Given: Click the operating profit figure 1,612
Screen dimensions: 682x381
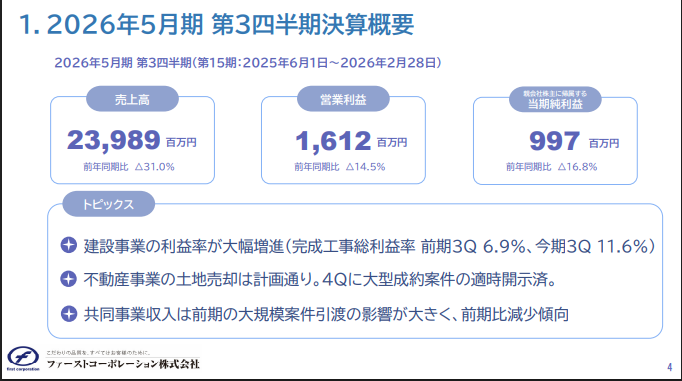Looking at the screenshot, I should (333, 141).
